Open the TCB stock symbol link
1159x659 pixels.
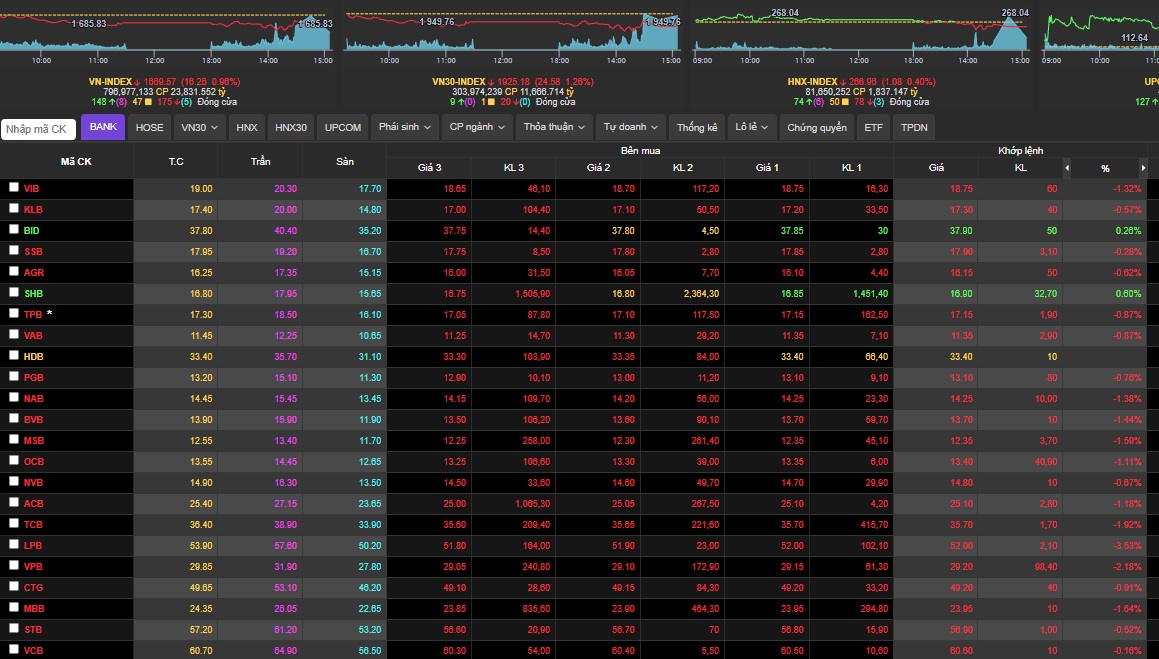click(x=33, y=524)
